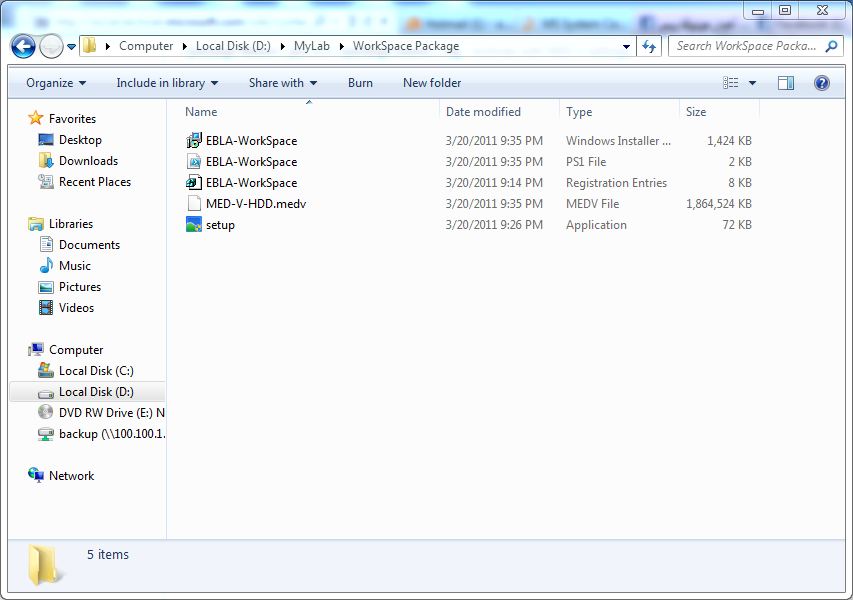Select the MED-V-HDD.medv file
This screenshot has height=600, width=853.
(255, 204)
